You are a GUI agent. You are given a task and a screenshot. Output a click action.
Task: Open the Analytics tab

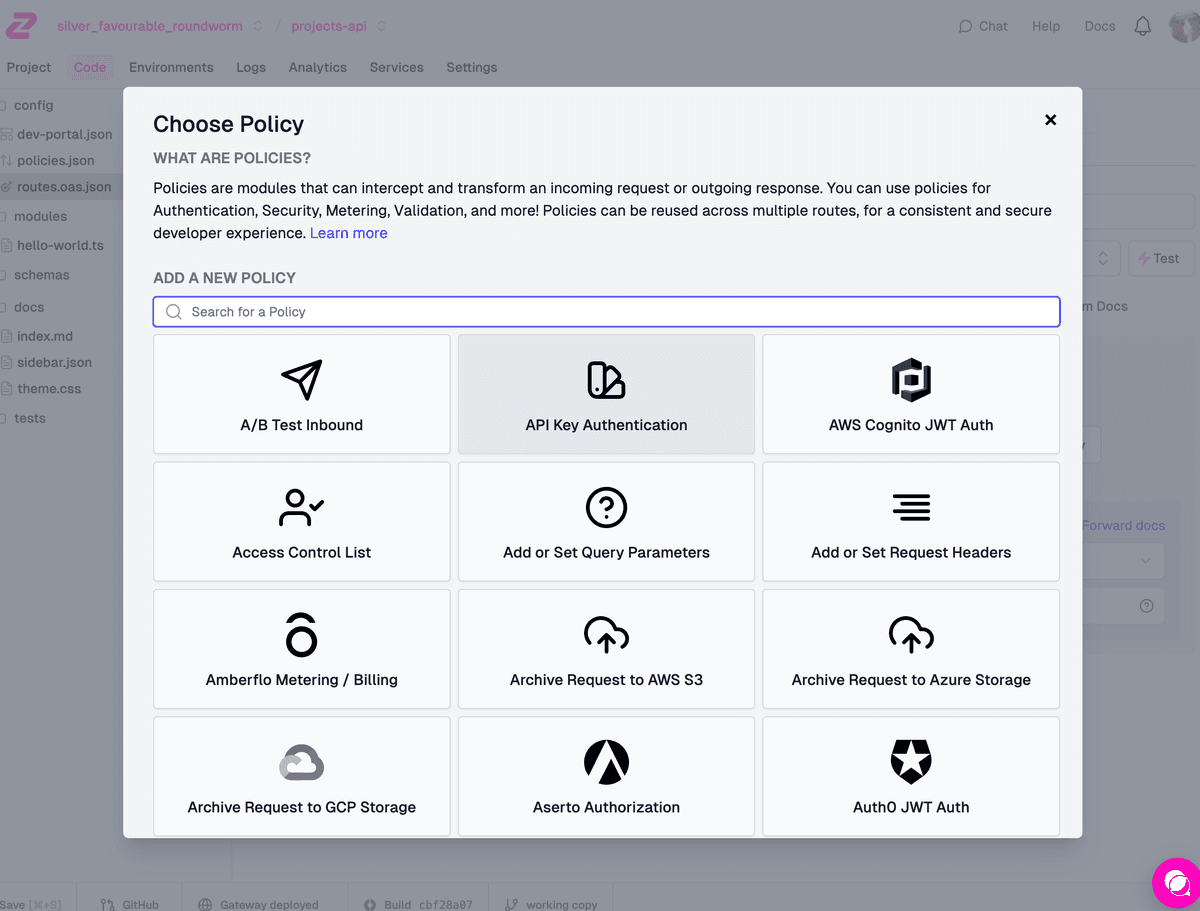pyautogui.click(x=317, y=67)
